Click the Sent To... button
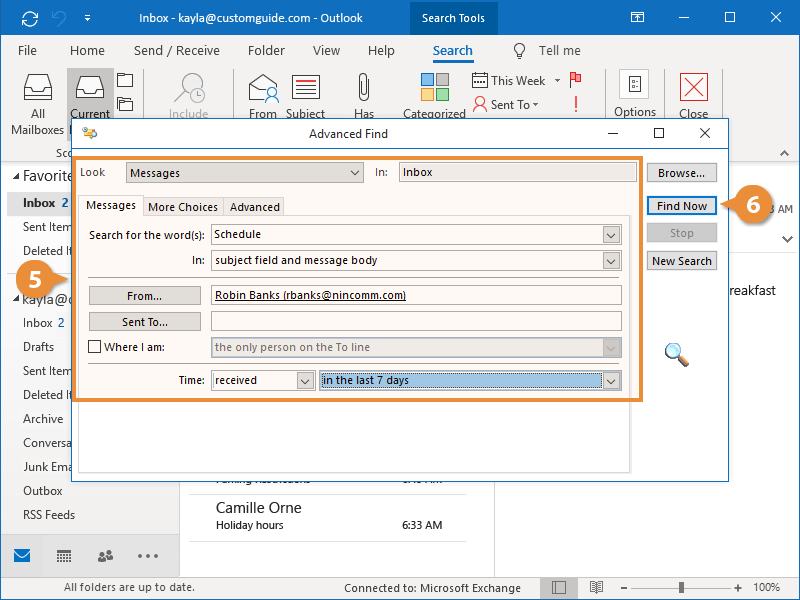Viewport: 800px width, 600px height. tap(145, 322)
